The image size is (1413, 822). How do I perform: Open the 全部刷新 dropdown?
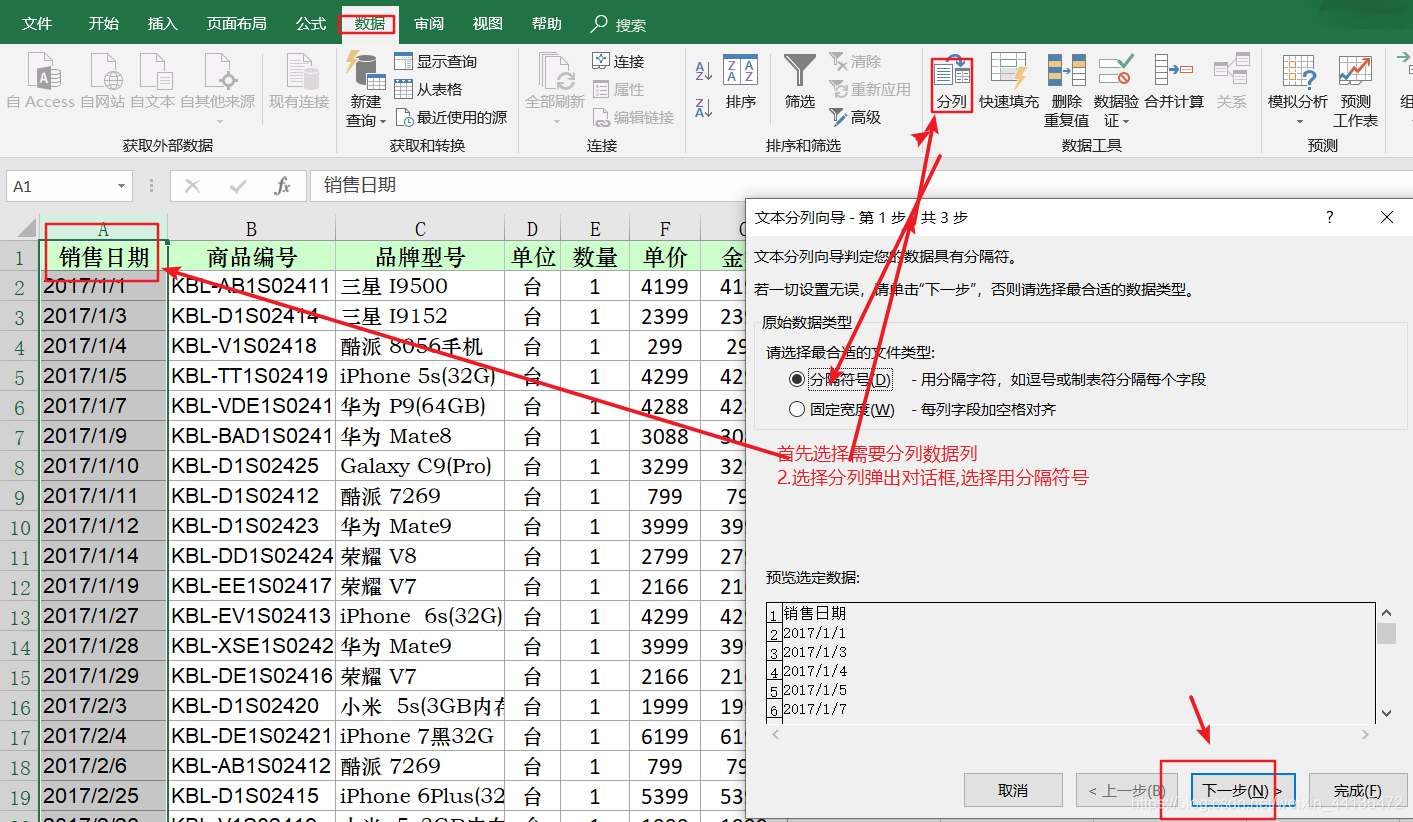click(555, 90)
